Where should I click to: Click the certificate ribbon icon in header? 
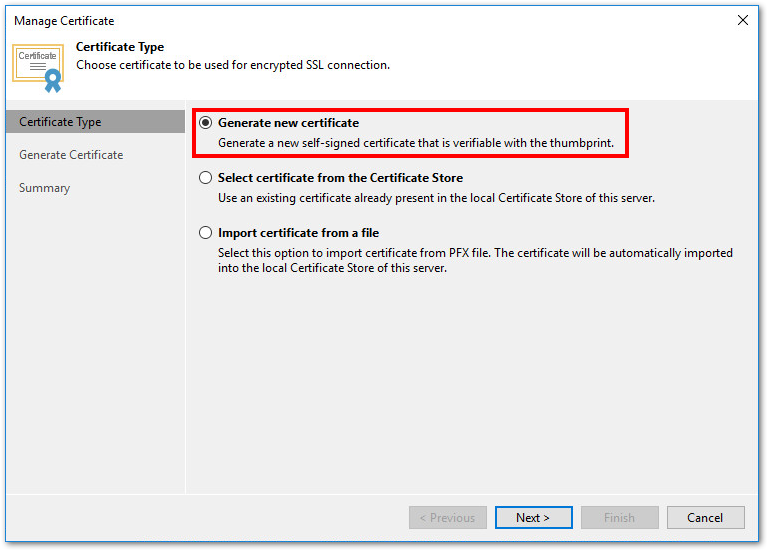click(38, 64)
